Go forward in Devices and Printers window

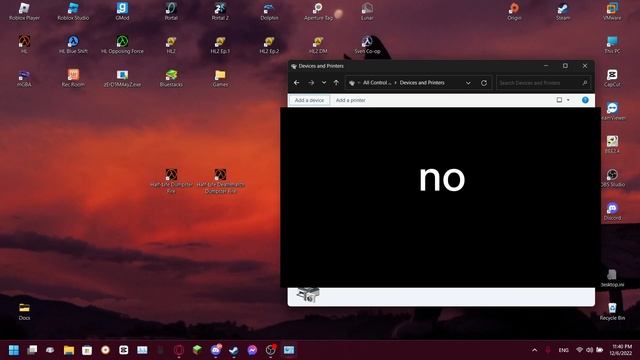coord(311,83)
